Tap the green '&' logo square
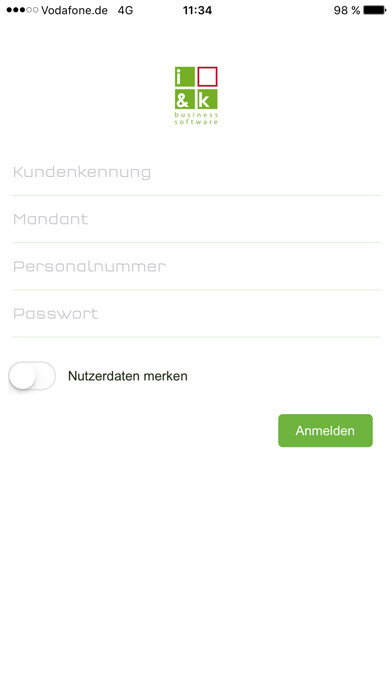This screenshot has width=392, height=696. 185,99
